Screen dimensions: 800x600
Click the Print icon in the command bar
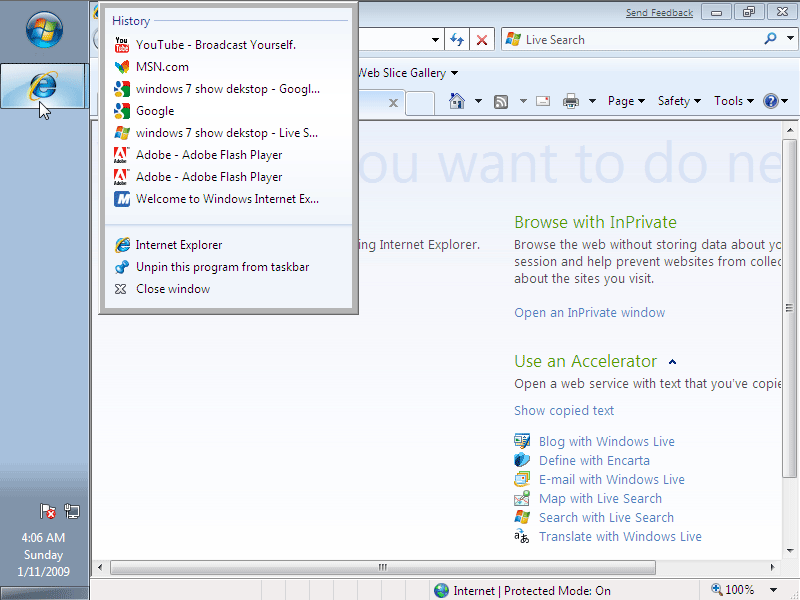pos(571,101)
